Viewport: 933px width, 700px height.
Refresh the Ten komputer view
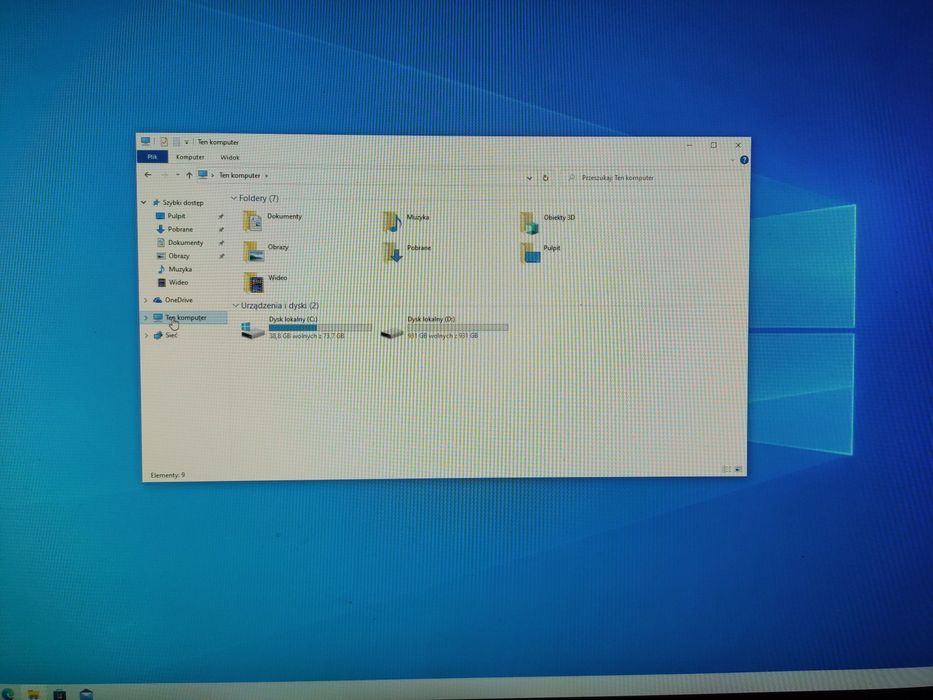pos(546,177)
